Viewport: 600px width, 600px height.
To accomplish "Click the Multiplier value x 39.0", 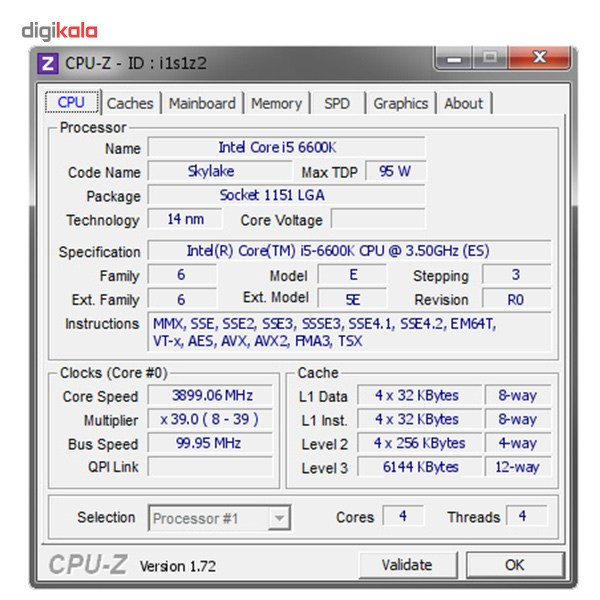I will click(210, 419).
